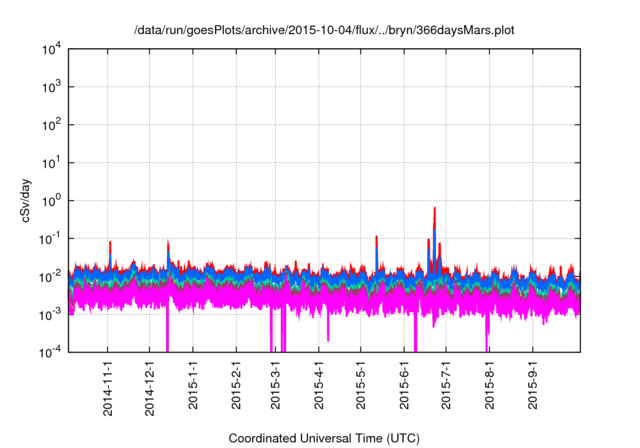The height and width of the screenshot is (448, 640).
Task: Click the 10^-1 y-axis tick label
Action: 49,239
